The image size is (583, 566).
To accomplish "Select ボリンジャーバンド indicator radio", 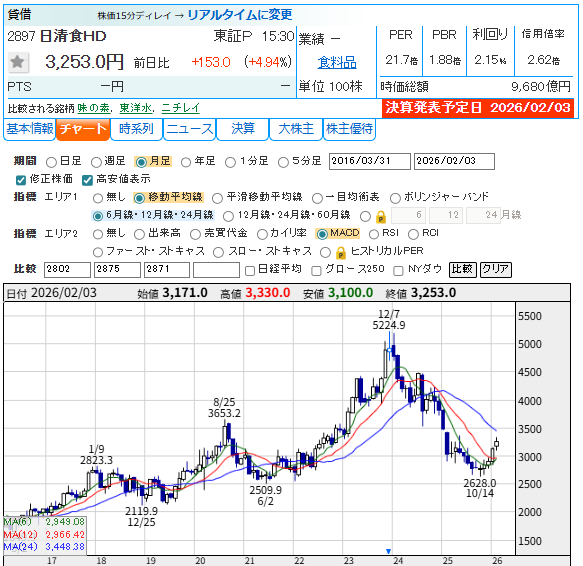I will click(395, 198).
